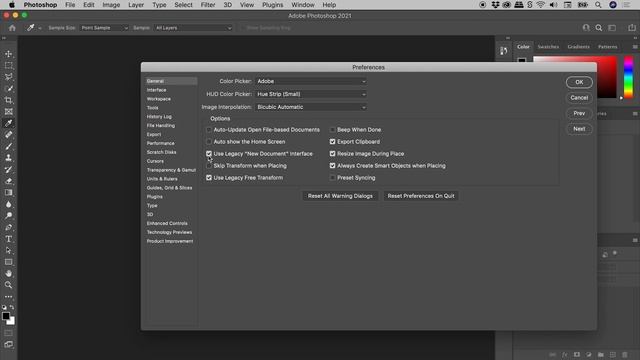Select the Lasso tool

(x=9, y=77)
